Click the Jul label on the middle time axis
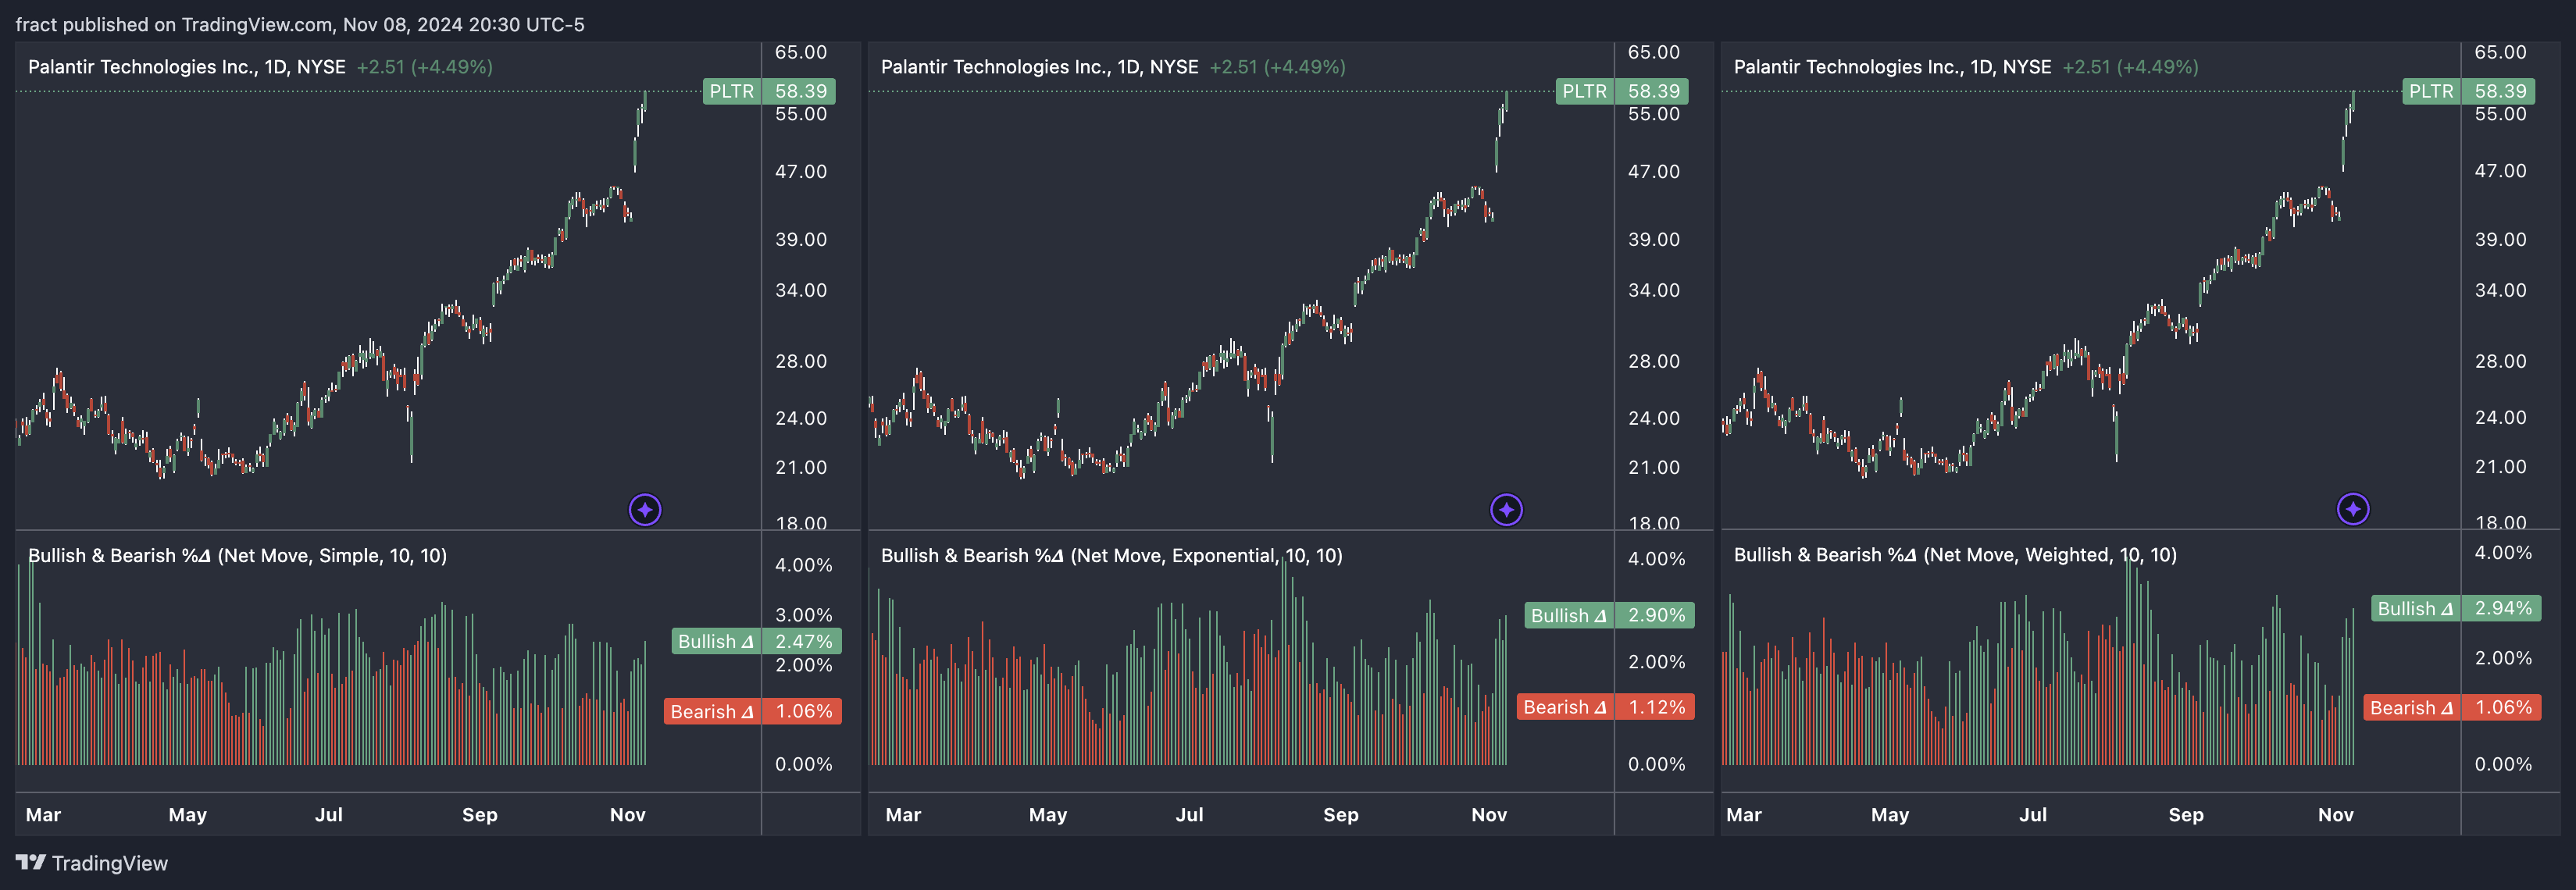The image size is (2576, 890). pos(1189,815)
